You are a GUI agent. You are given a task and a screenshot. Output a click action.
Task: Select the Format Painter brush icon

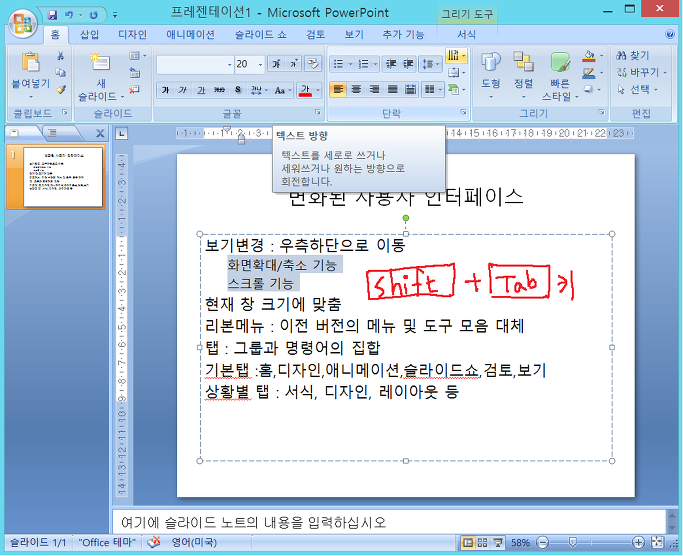(61, 89)
